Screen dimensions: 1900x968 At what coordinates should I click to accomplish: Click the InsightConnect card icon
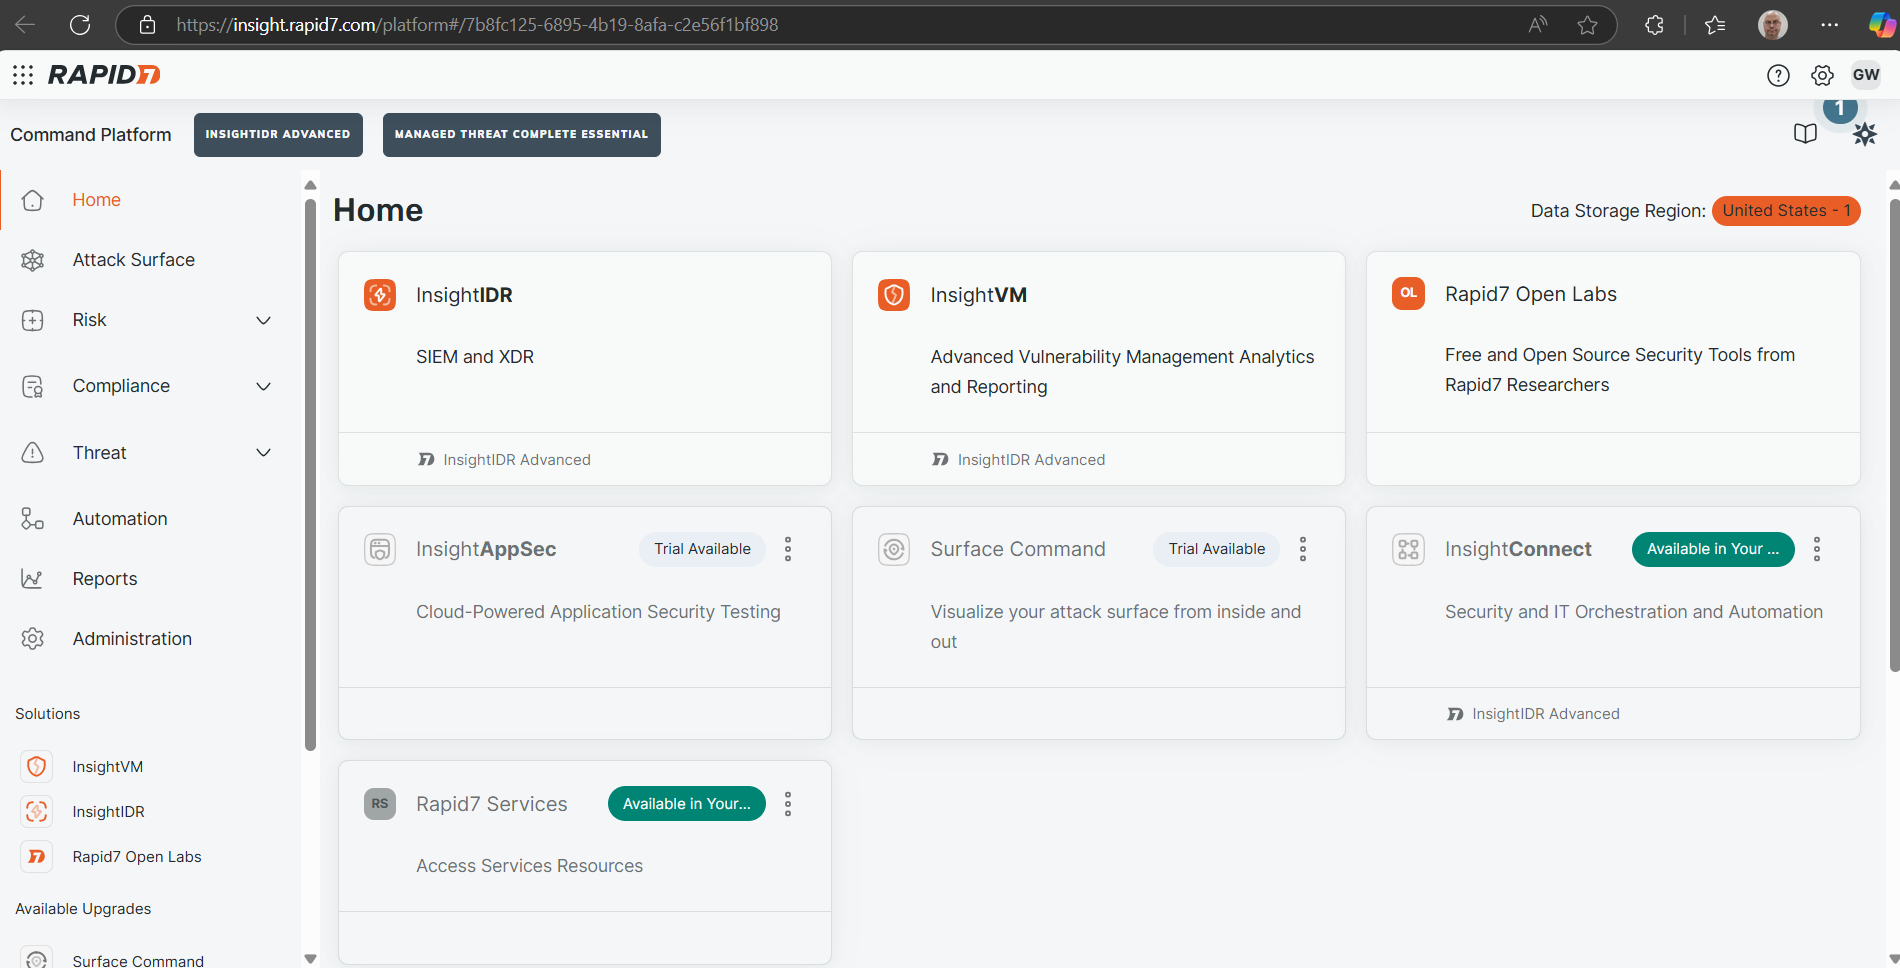(1409, 549)
